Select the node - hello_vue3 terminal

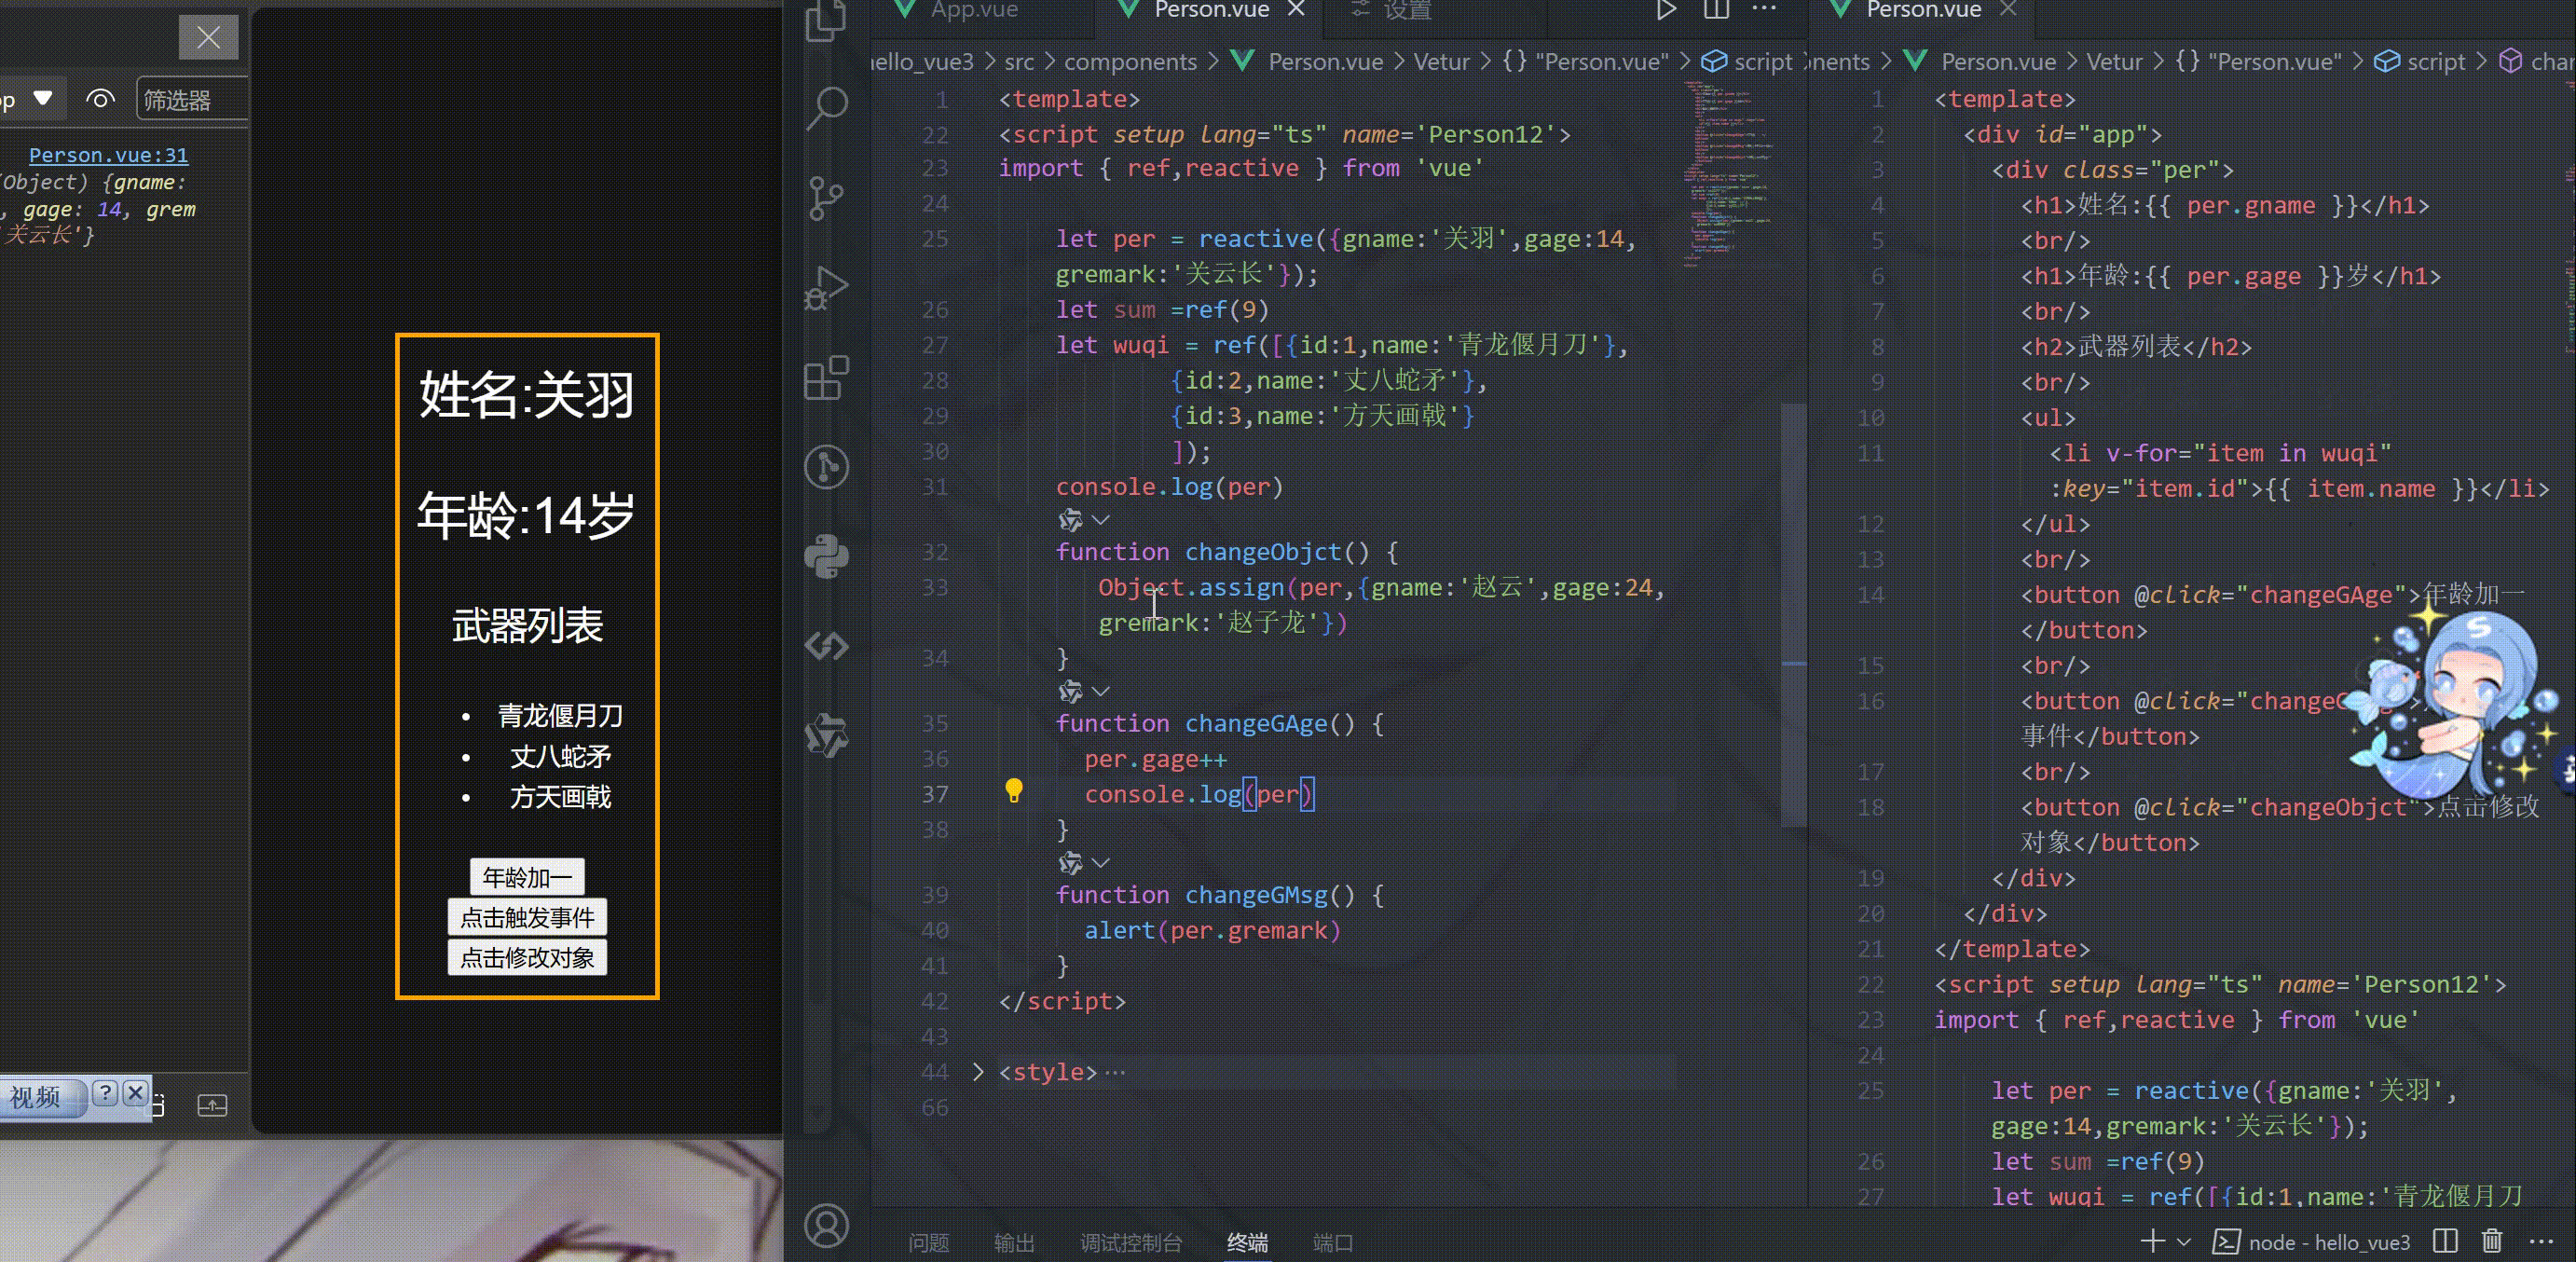(x=2311, y=1241)
